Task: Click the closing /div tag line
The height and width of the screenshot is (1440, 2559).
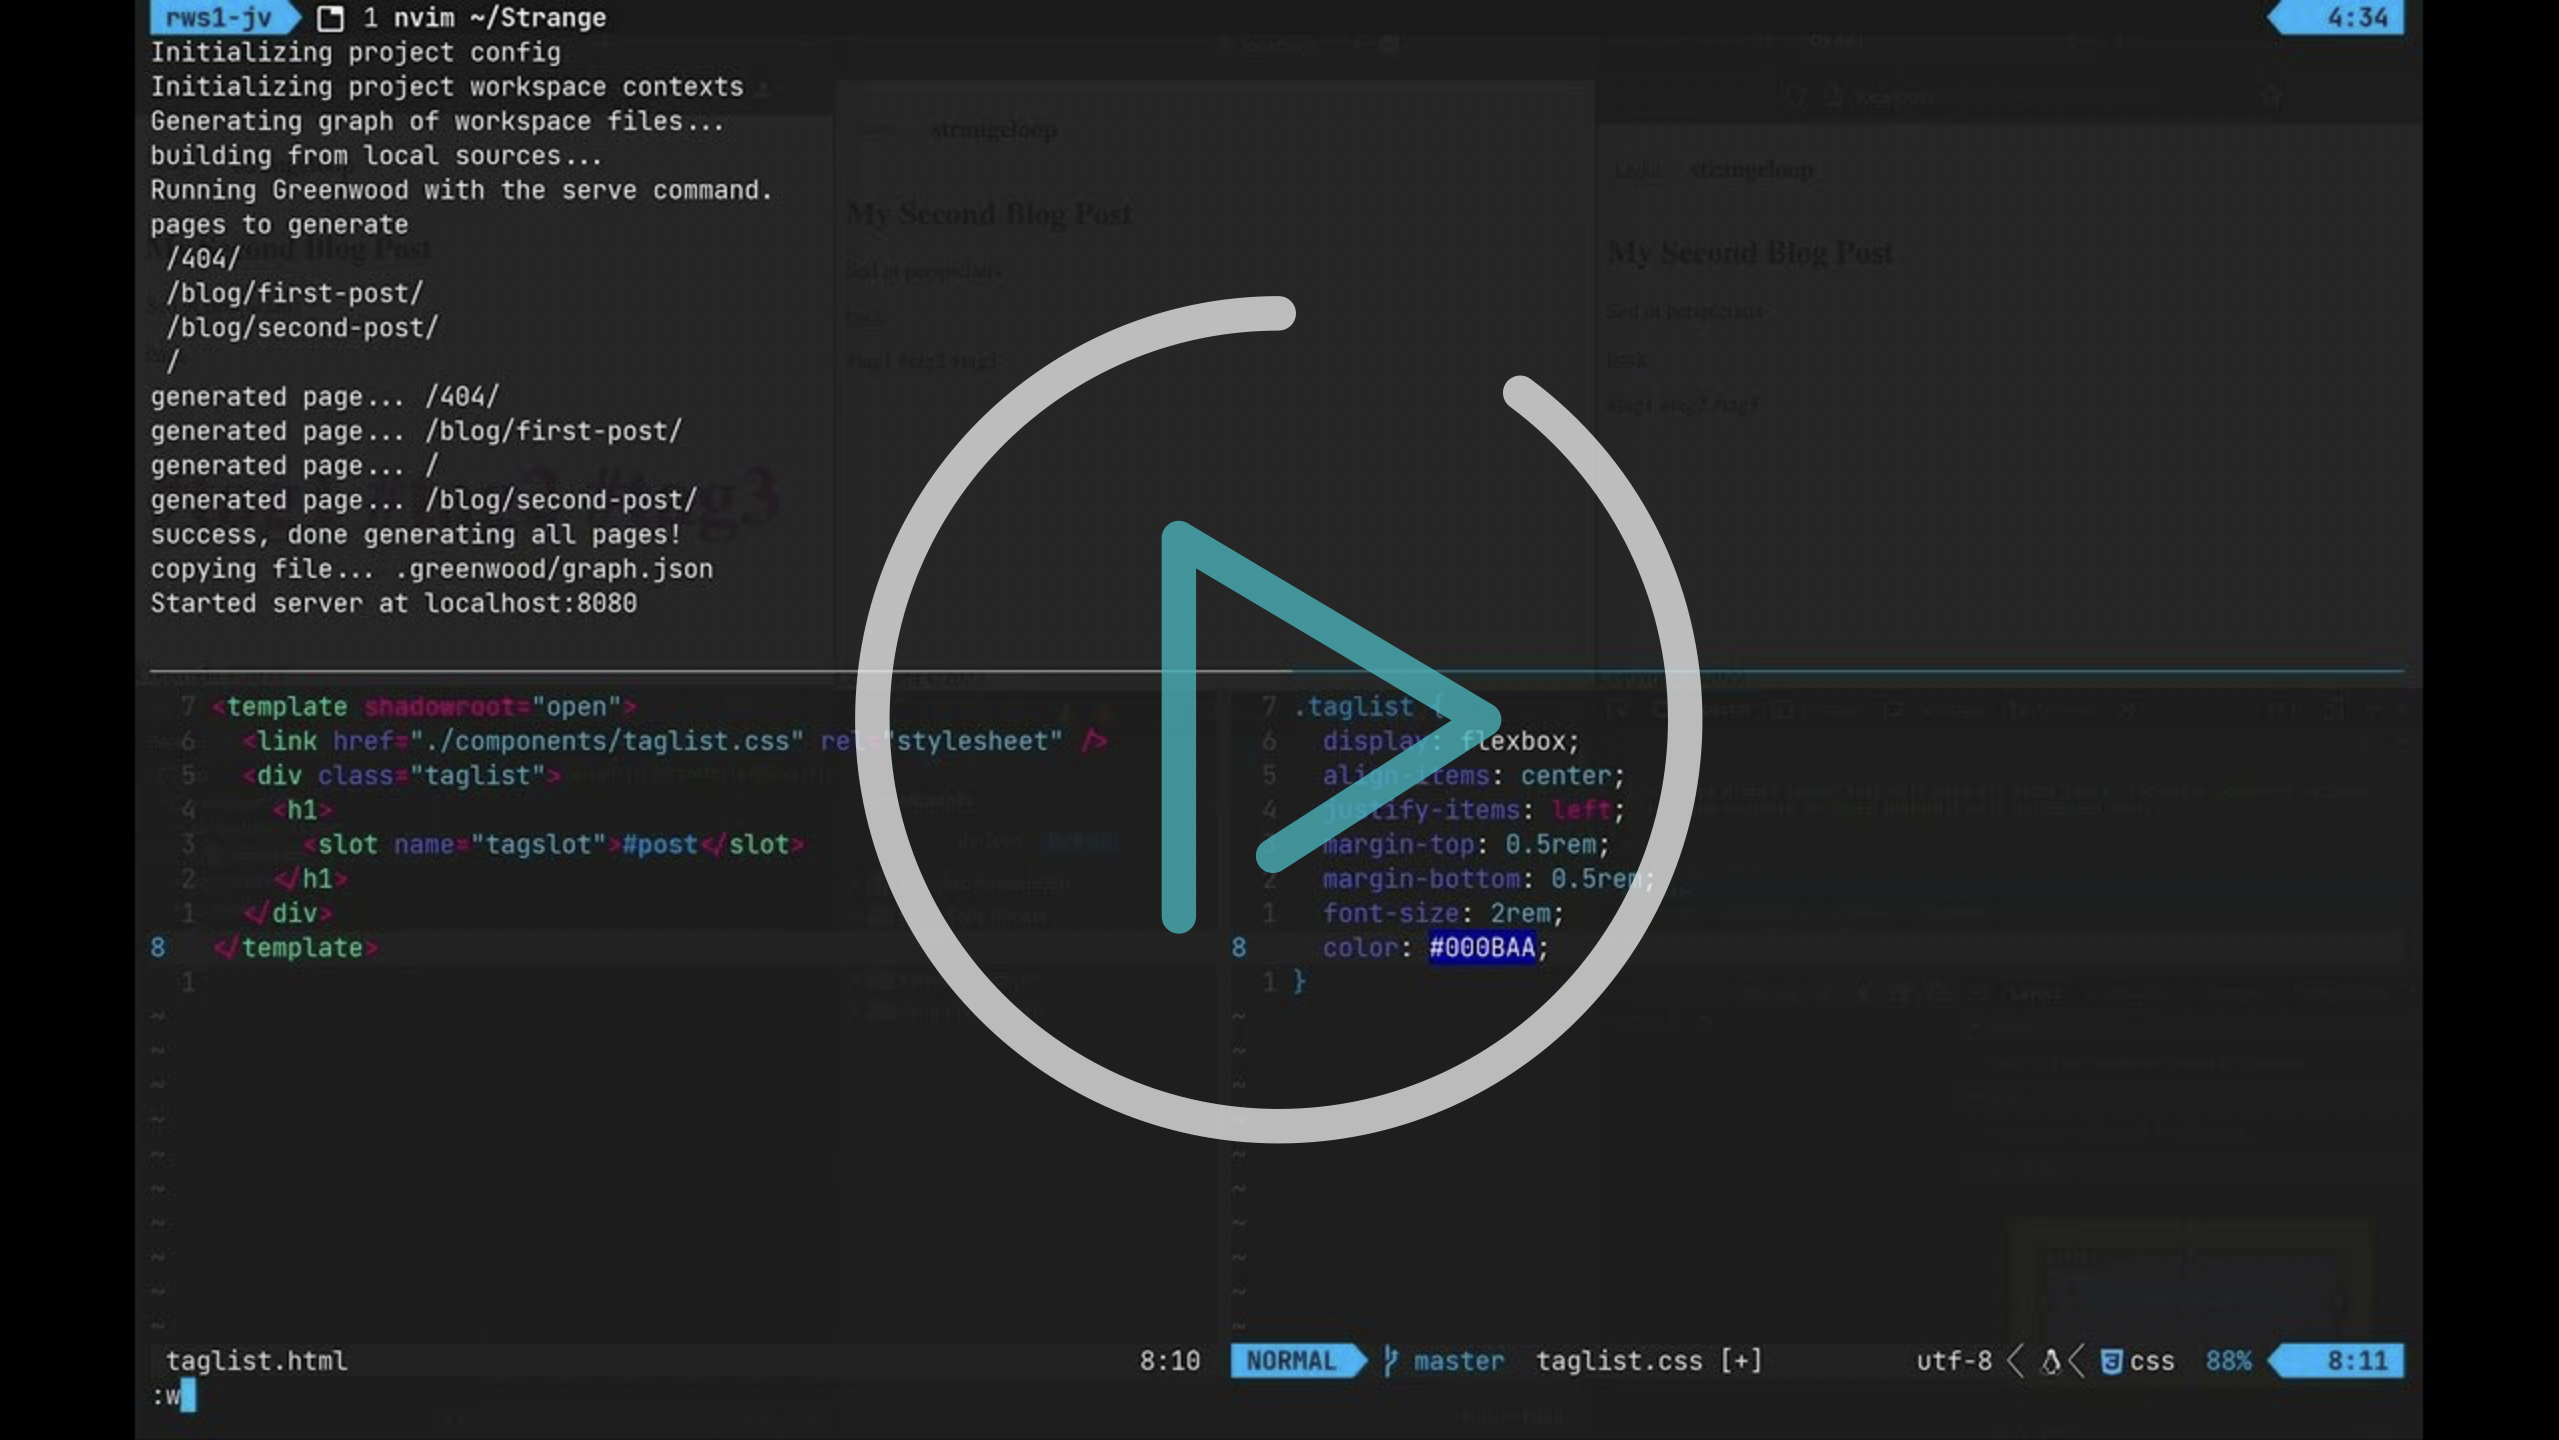Action: click(288, 914)
